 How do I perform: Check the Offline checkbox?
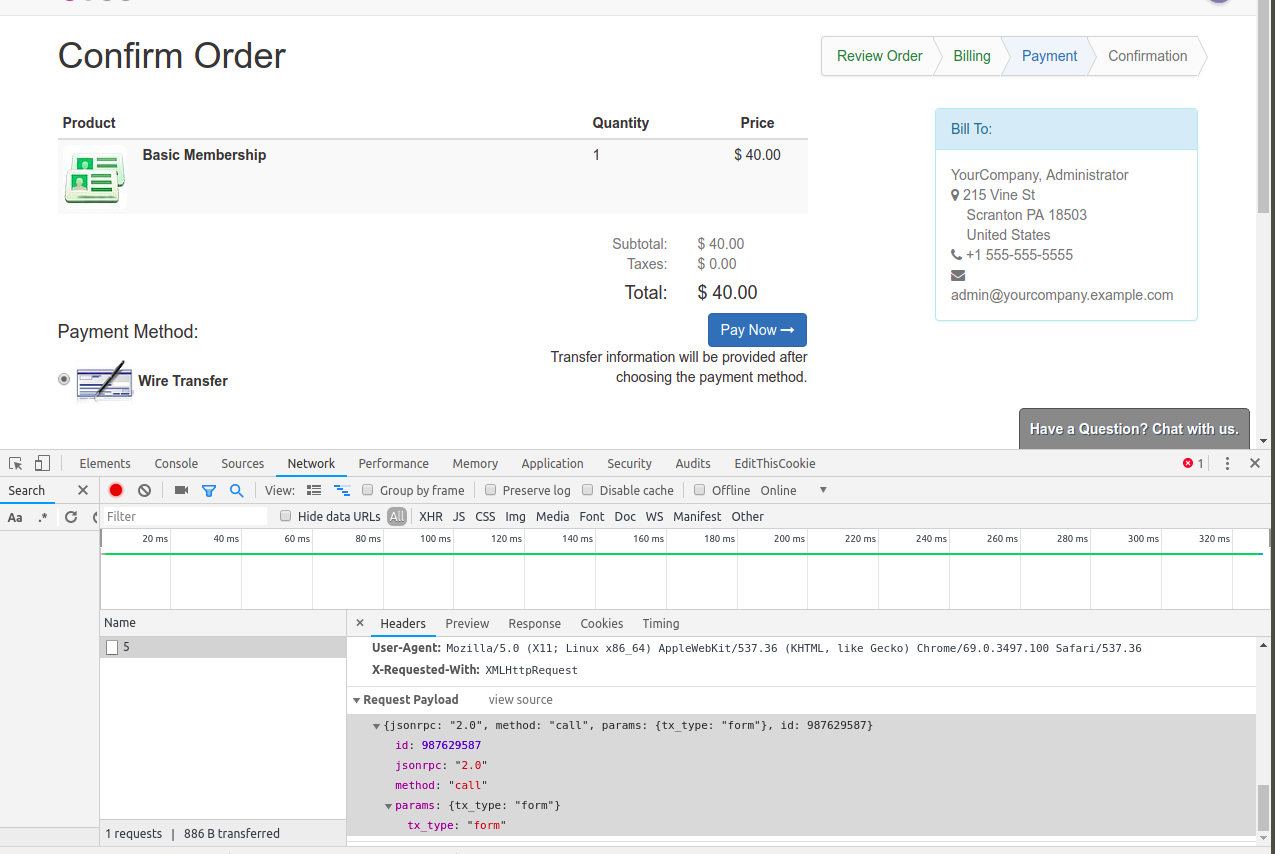[x=700, y=490]
